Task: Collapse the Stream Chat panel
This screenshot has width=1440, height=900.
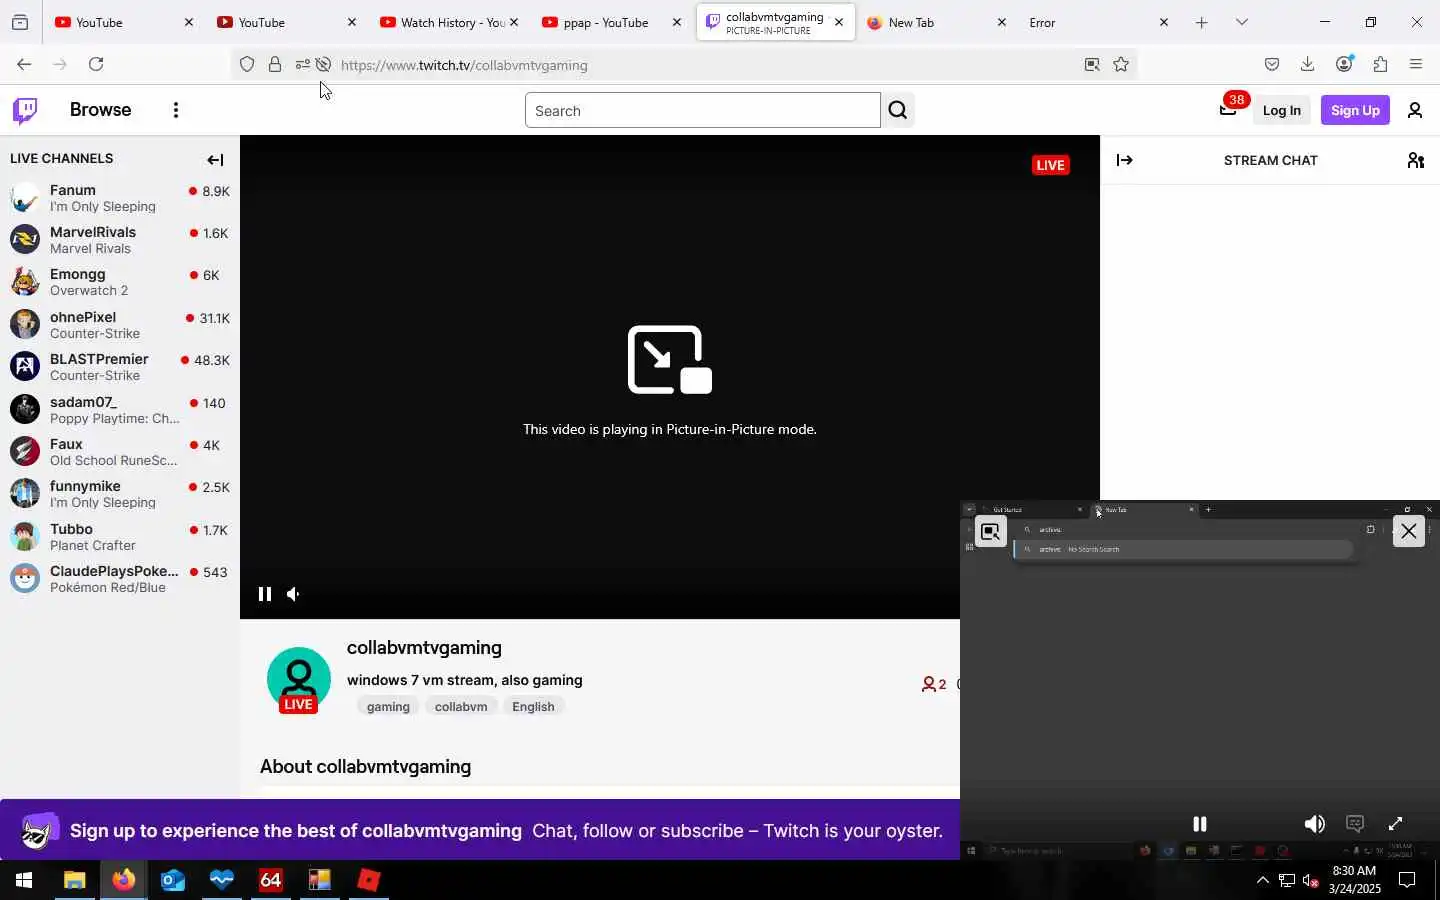Action: pyautogui.click(x=1125, y=160)
